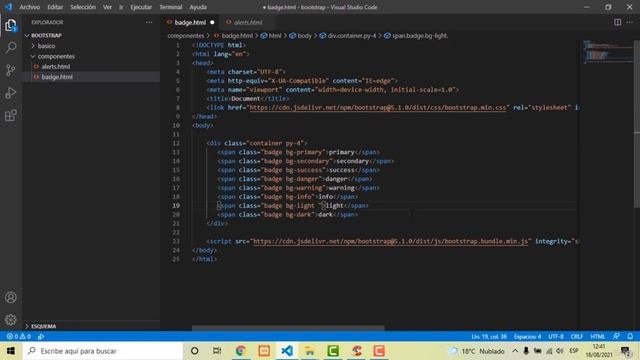Screen dimensions: 640x360
Task: Open notifications bell in status bar
Action: tap(630, 336)
